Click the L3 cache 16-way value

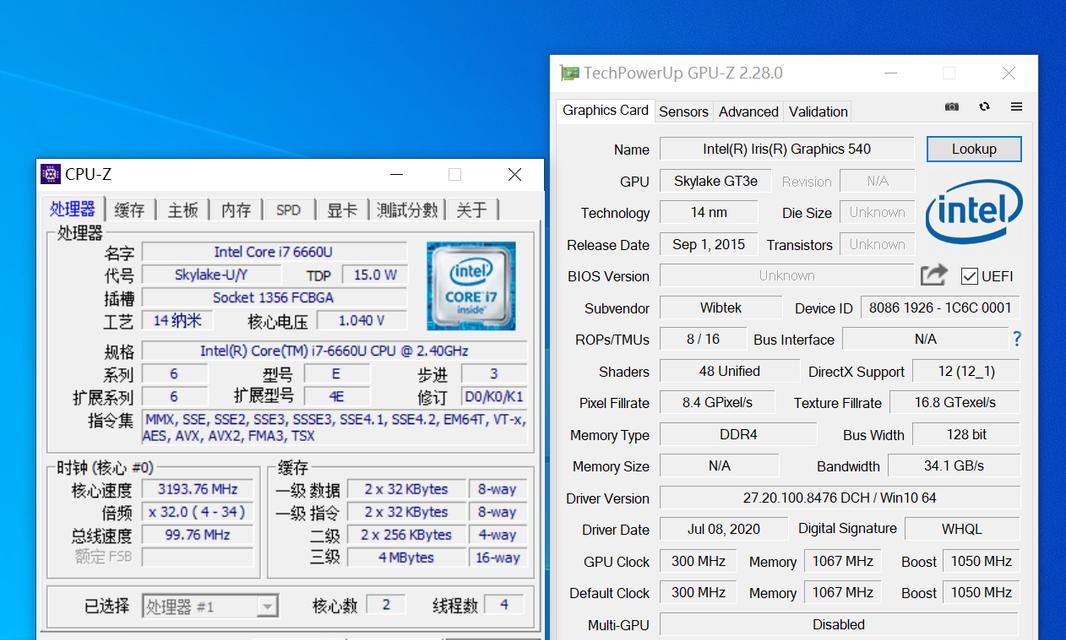point(498,558)
